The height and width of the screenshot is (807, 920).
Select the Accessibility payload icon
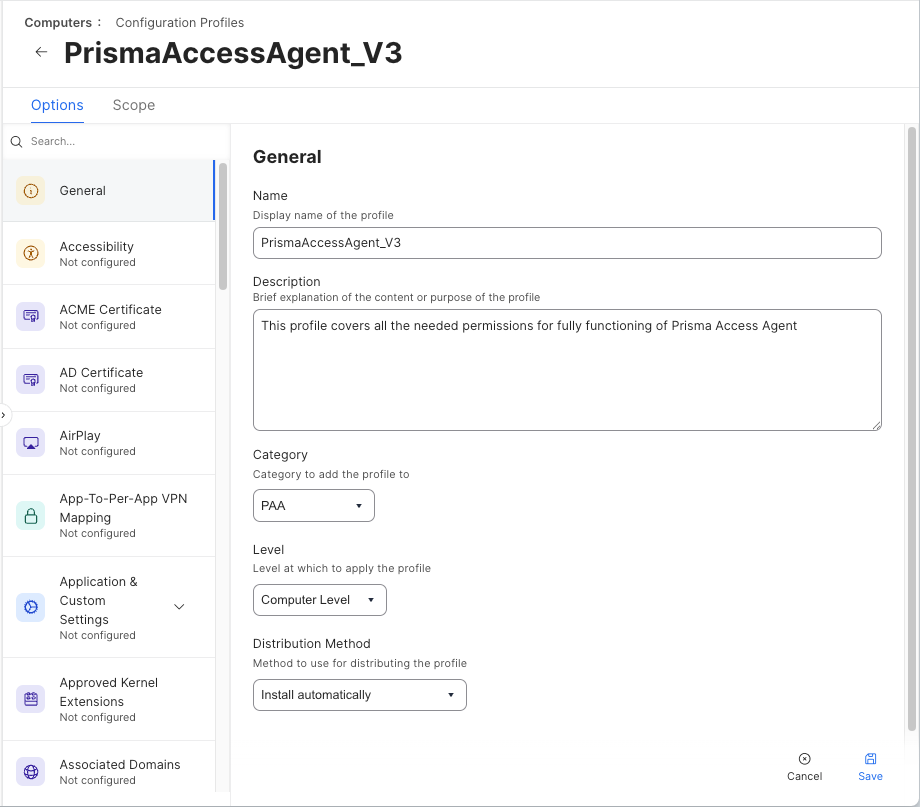click(x=31, y=254)
